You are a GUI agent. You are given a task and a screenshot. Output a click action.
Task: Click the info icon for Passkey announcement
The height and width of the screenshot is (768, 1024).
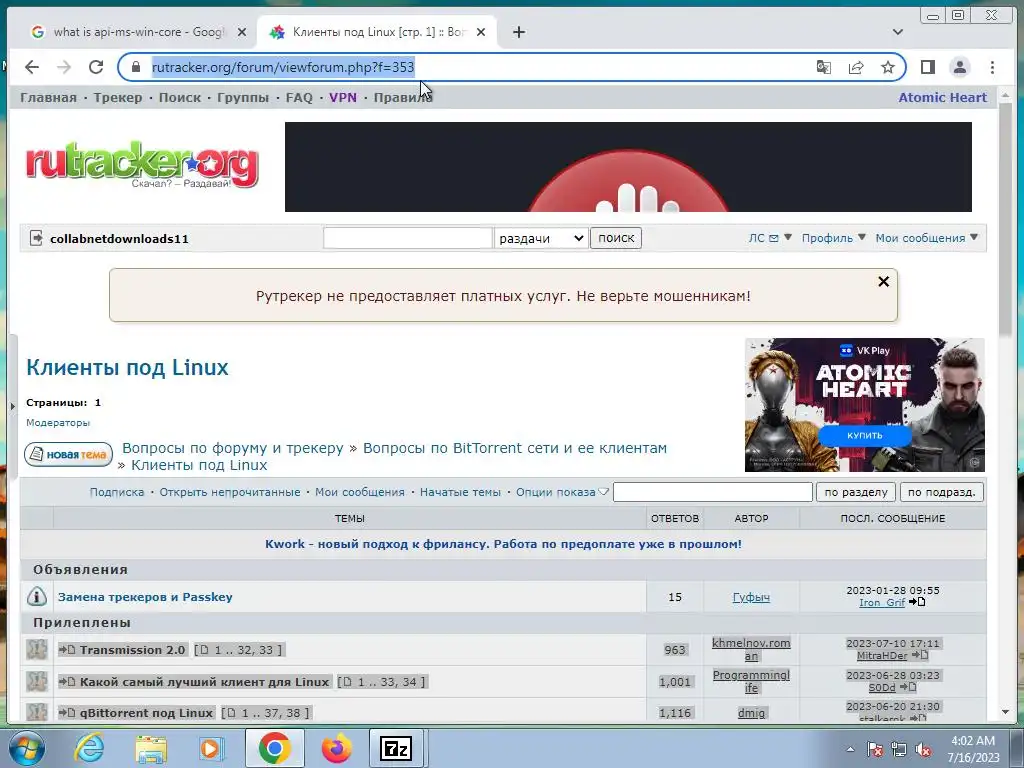point(37,596)
